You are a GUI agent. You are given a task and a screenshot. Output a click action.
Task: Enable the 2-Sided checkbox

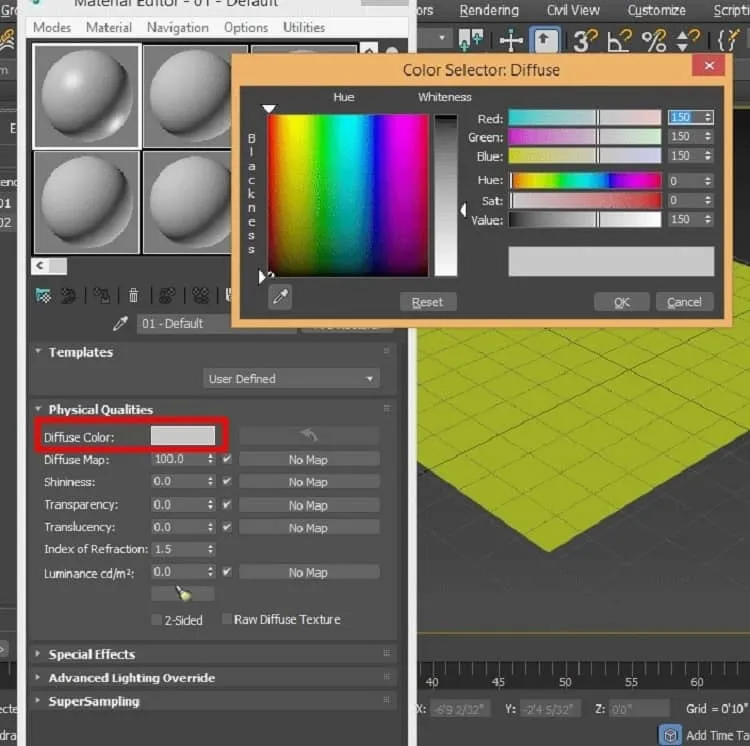[x=156, y=620]
